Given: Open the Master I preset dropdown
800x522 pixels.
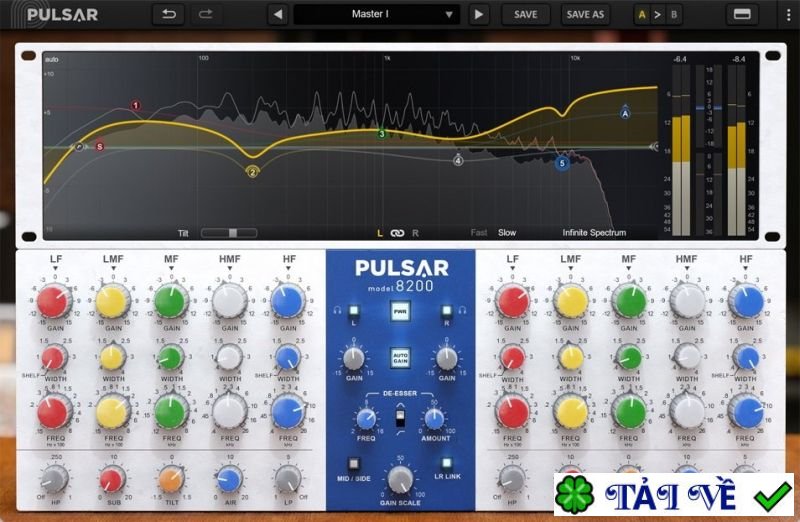Looking at the screenshot, I should point(377,14).
